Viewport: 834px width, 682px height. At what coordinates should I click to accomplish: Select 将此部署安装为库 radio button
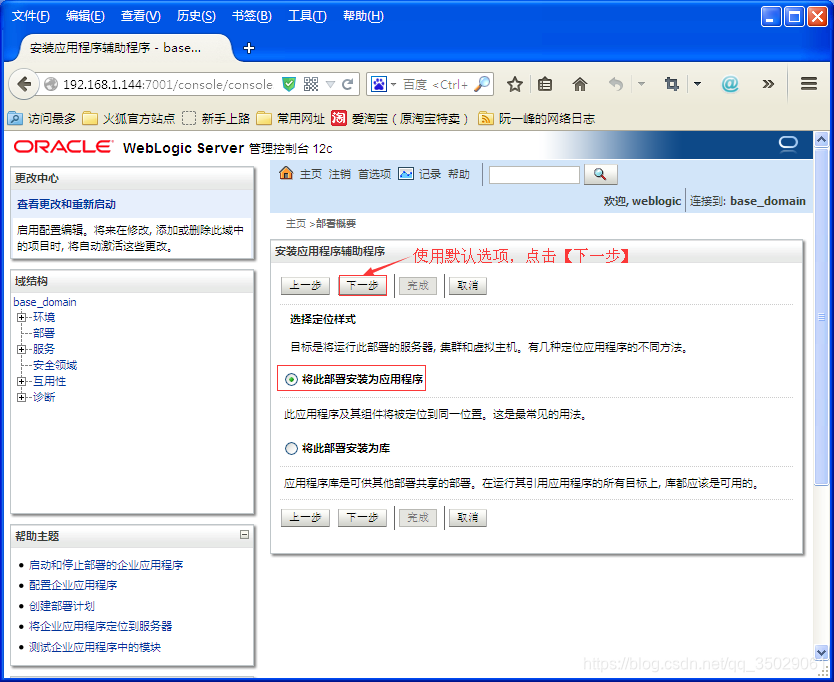click(x=291, y=448)
